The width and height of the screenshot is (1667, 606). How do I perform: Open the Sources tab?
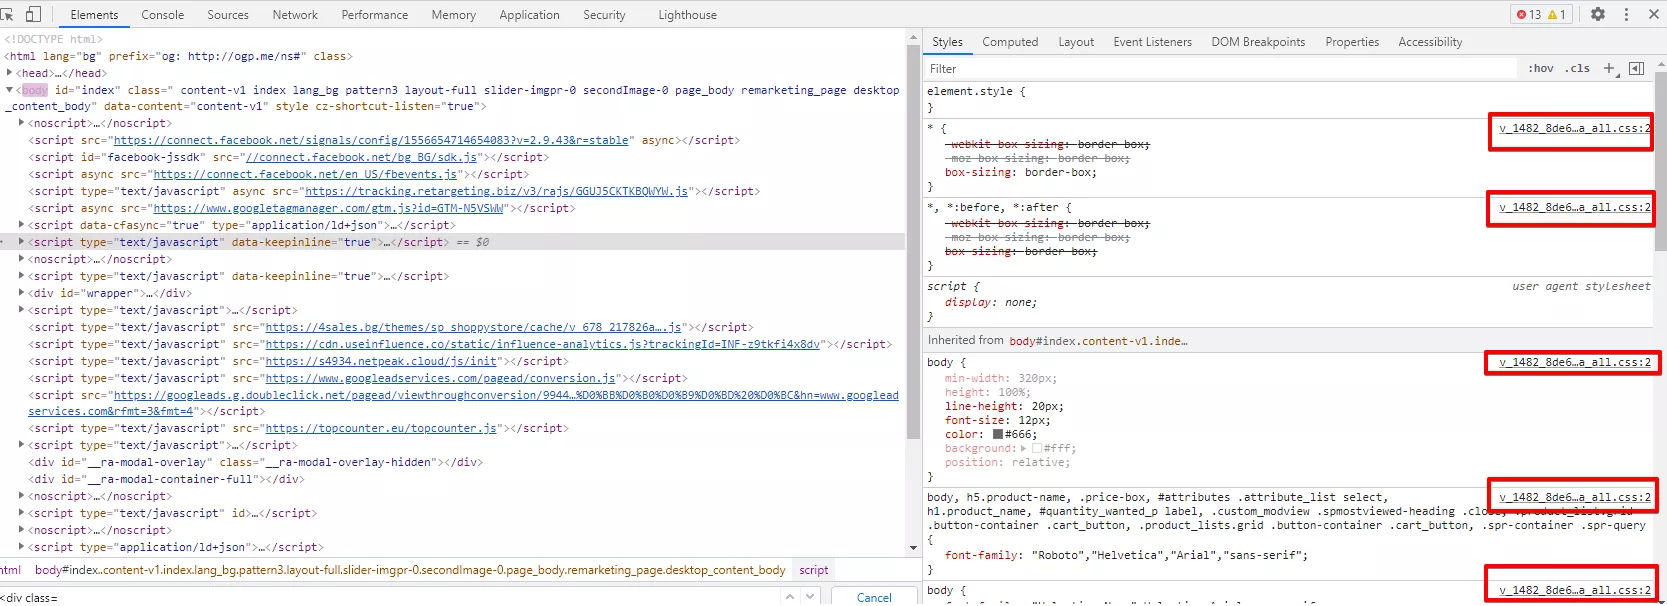228,15
